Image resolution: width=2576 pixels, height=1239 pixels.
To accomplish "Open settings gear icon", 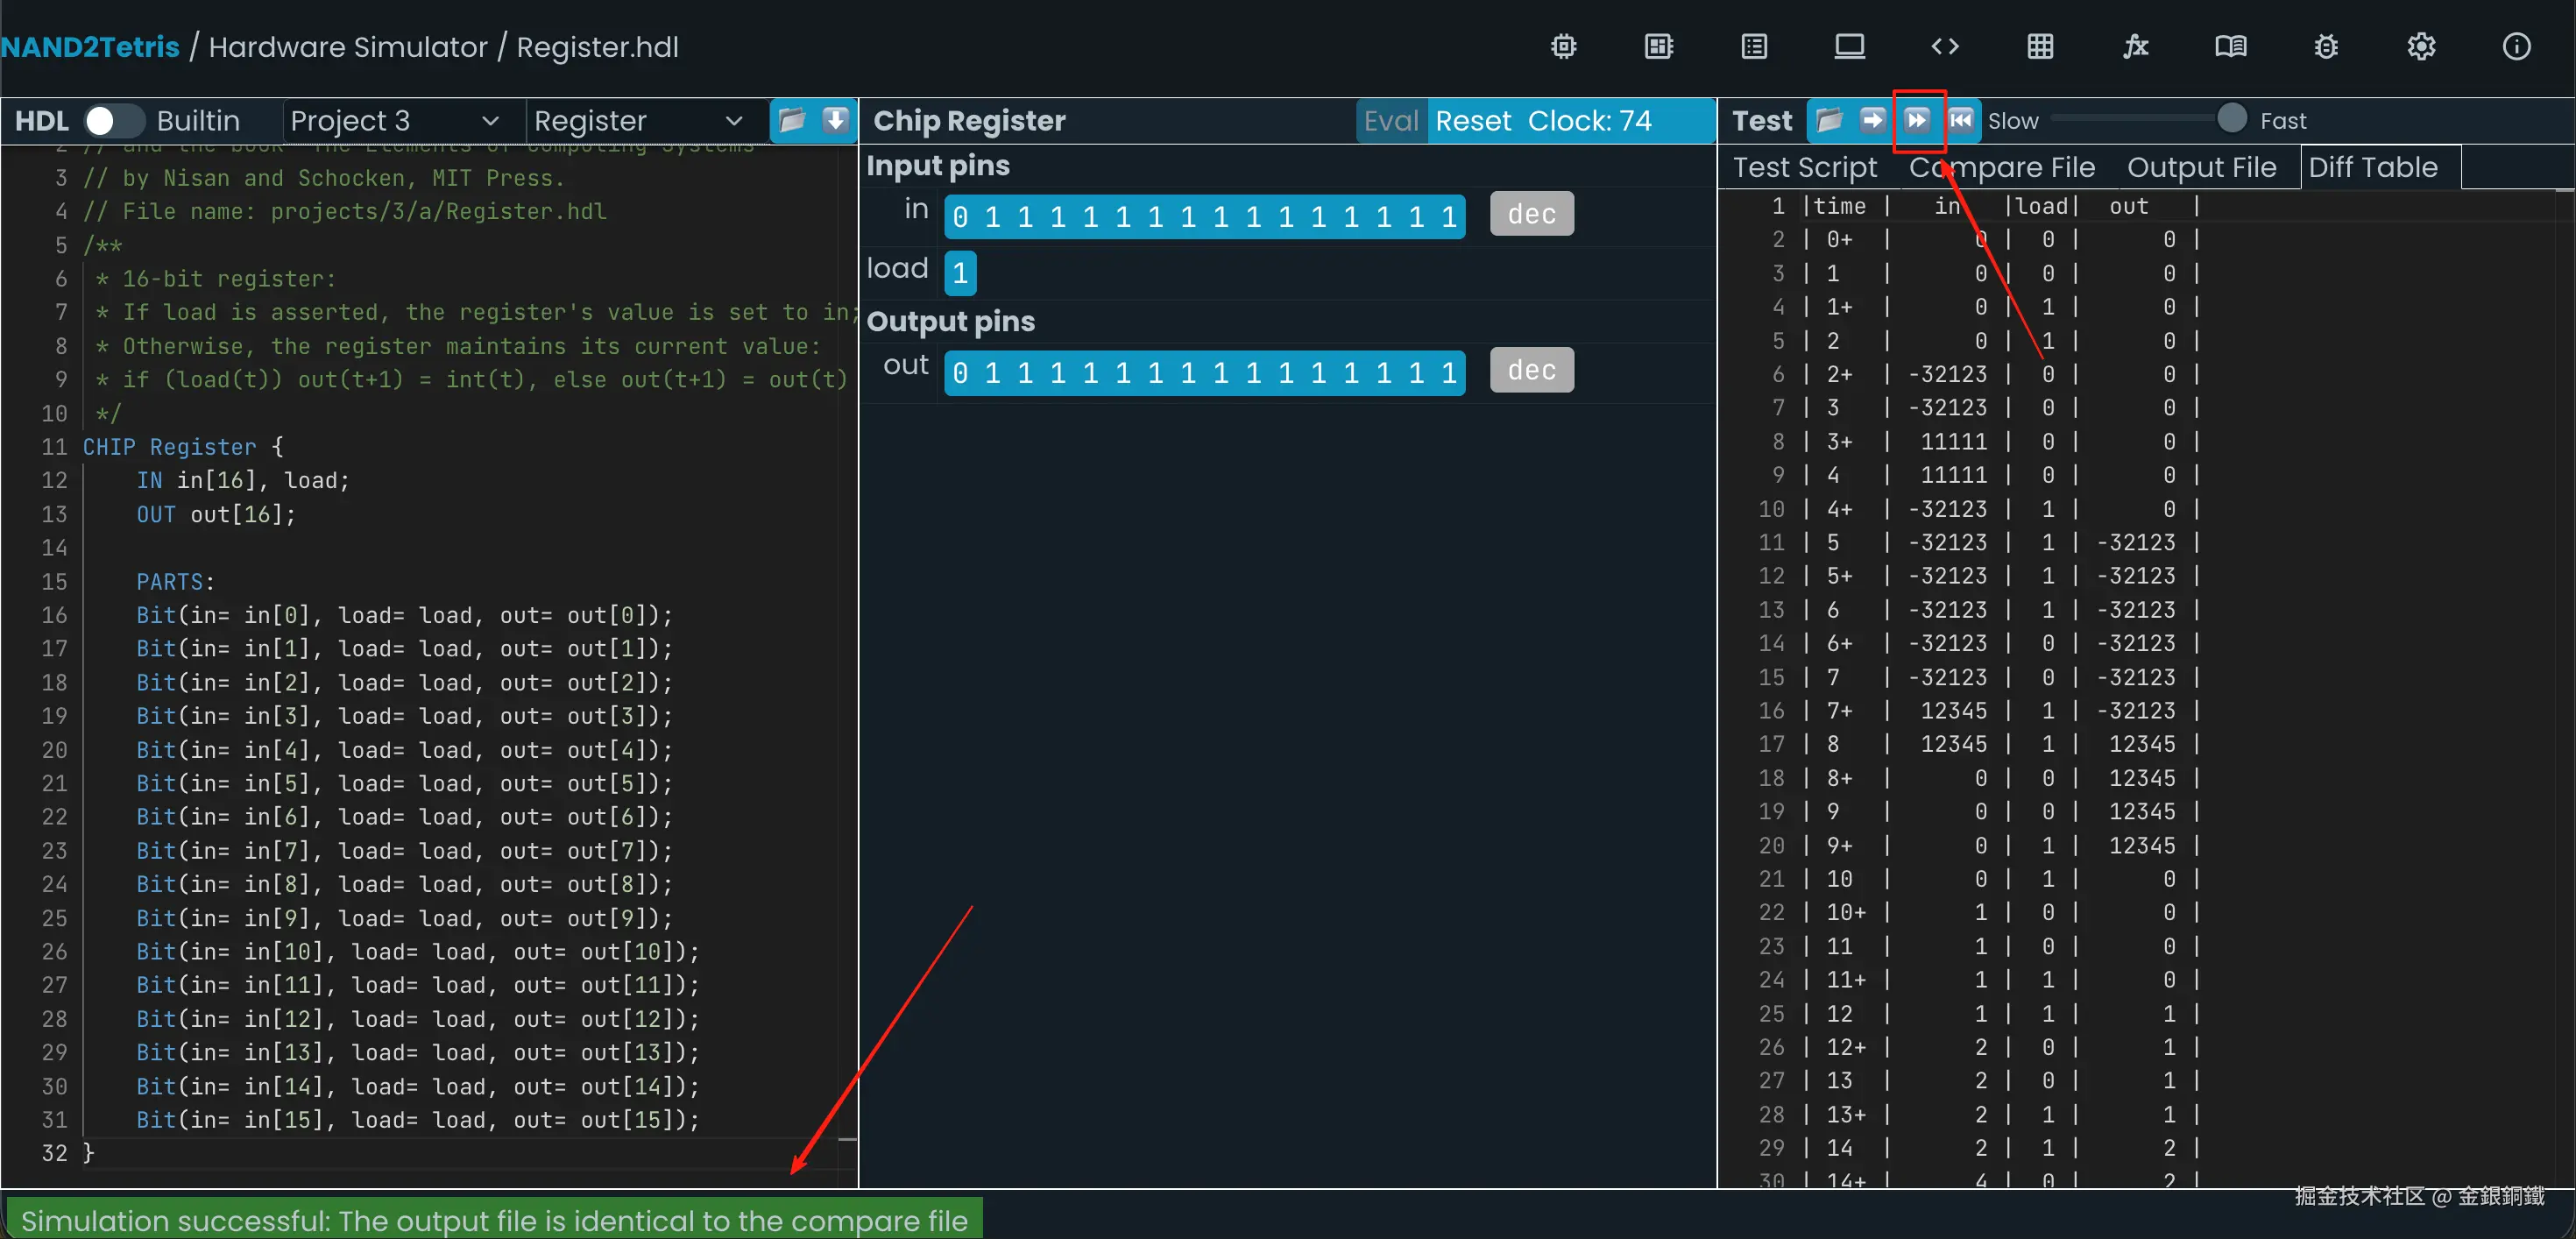I will (2420, 47).
